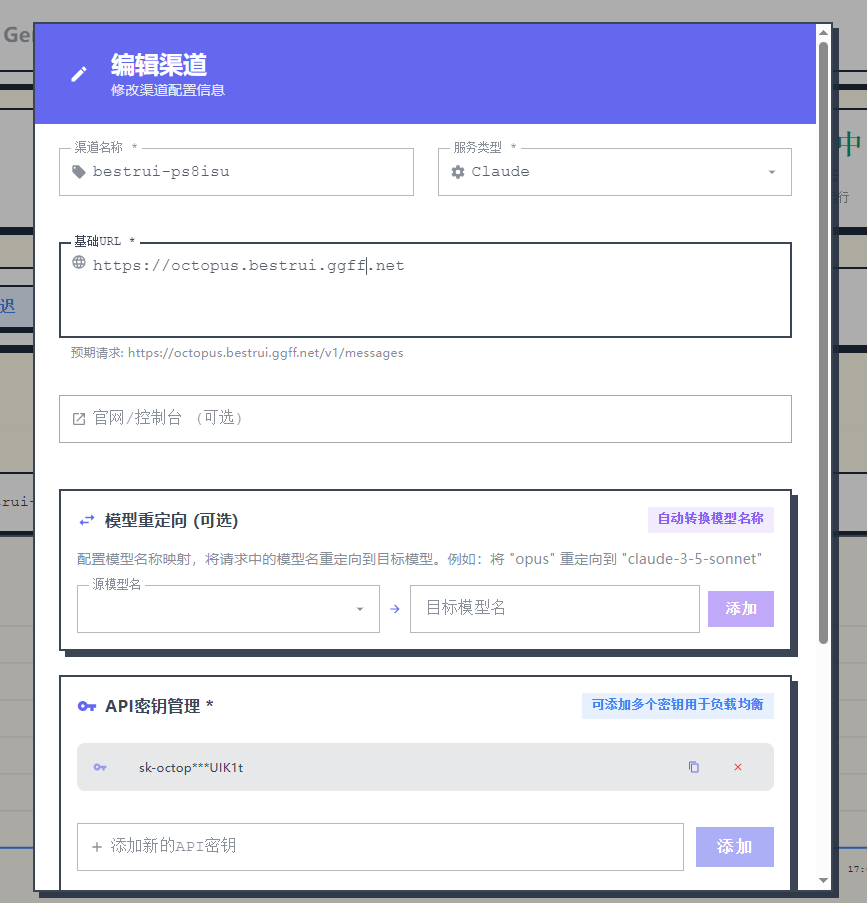Click 添加 button for new API key
Screen dimensions: 867x903
tap(735, 847)
